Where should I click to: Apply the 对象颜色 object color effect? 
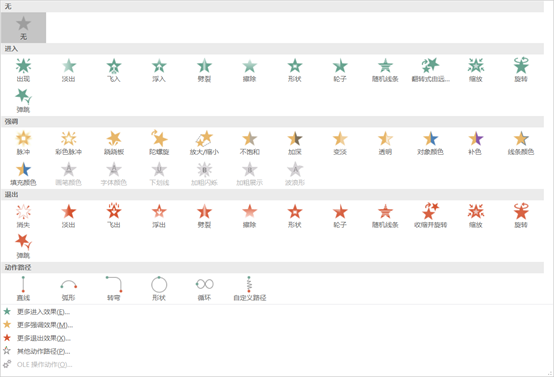(430, 143)
